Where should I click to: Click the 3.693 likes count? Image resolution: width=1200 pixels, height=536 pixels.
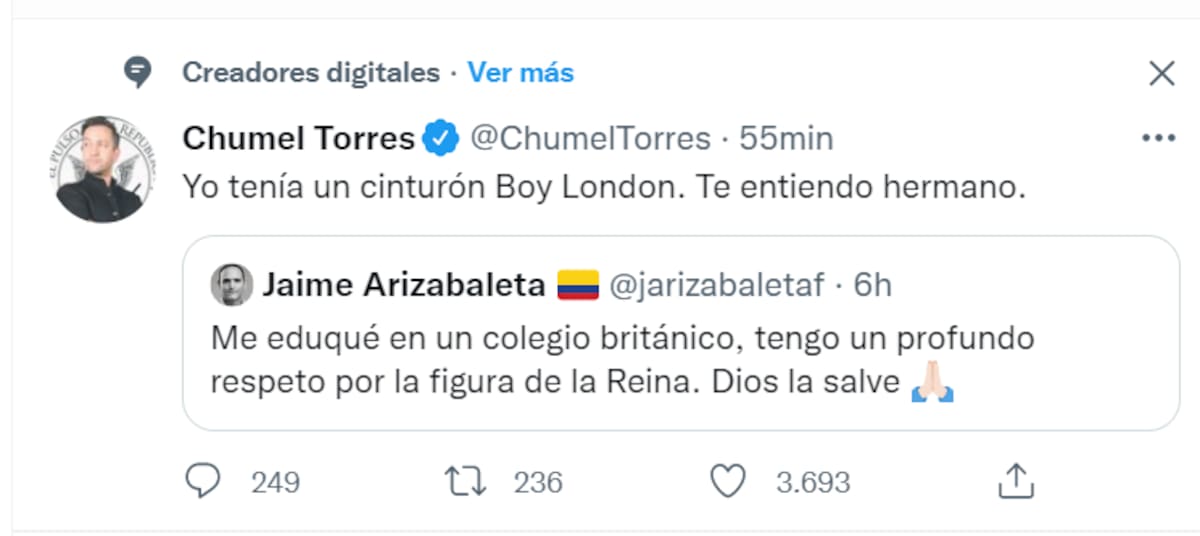pyautogui.click(x=813, y=484)
